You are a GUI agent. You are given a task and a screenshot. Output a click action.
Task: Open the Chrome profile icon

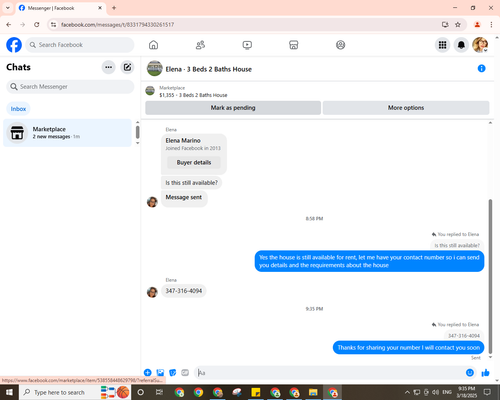click(x=477, y=25)
